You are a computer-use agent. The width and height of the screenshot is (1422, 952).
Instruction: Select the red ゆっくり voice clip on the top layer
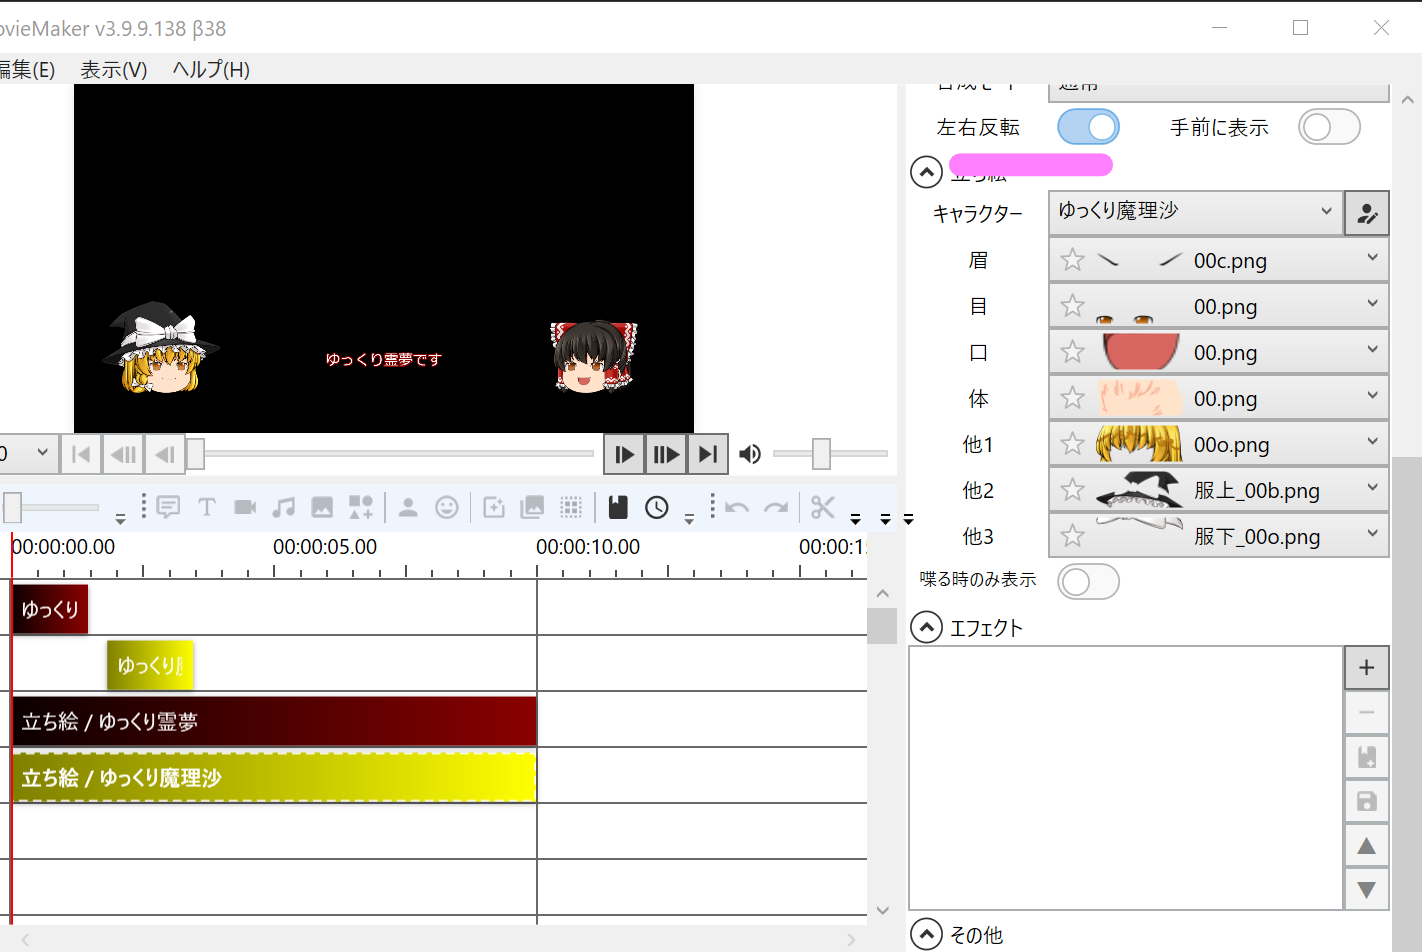point(50,609)
